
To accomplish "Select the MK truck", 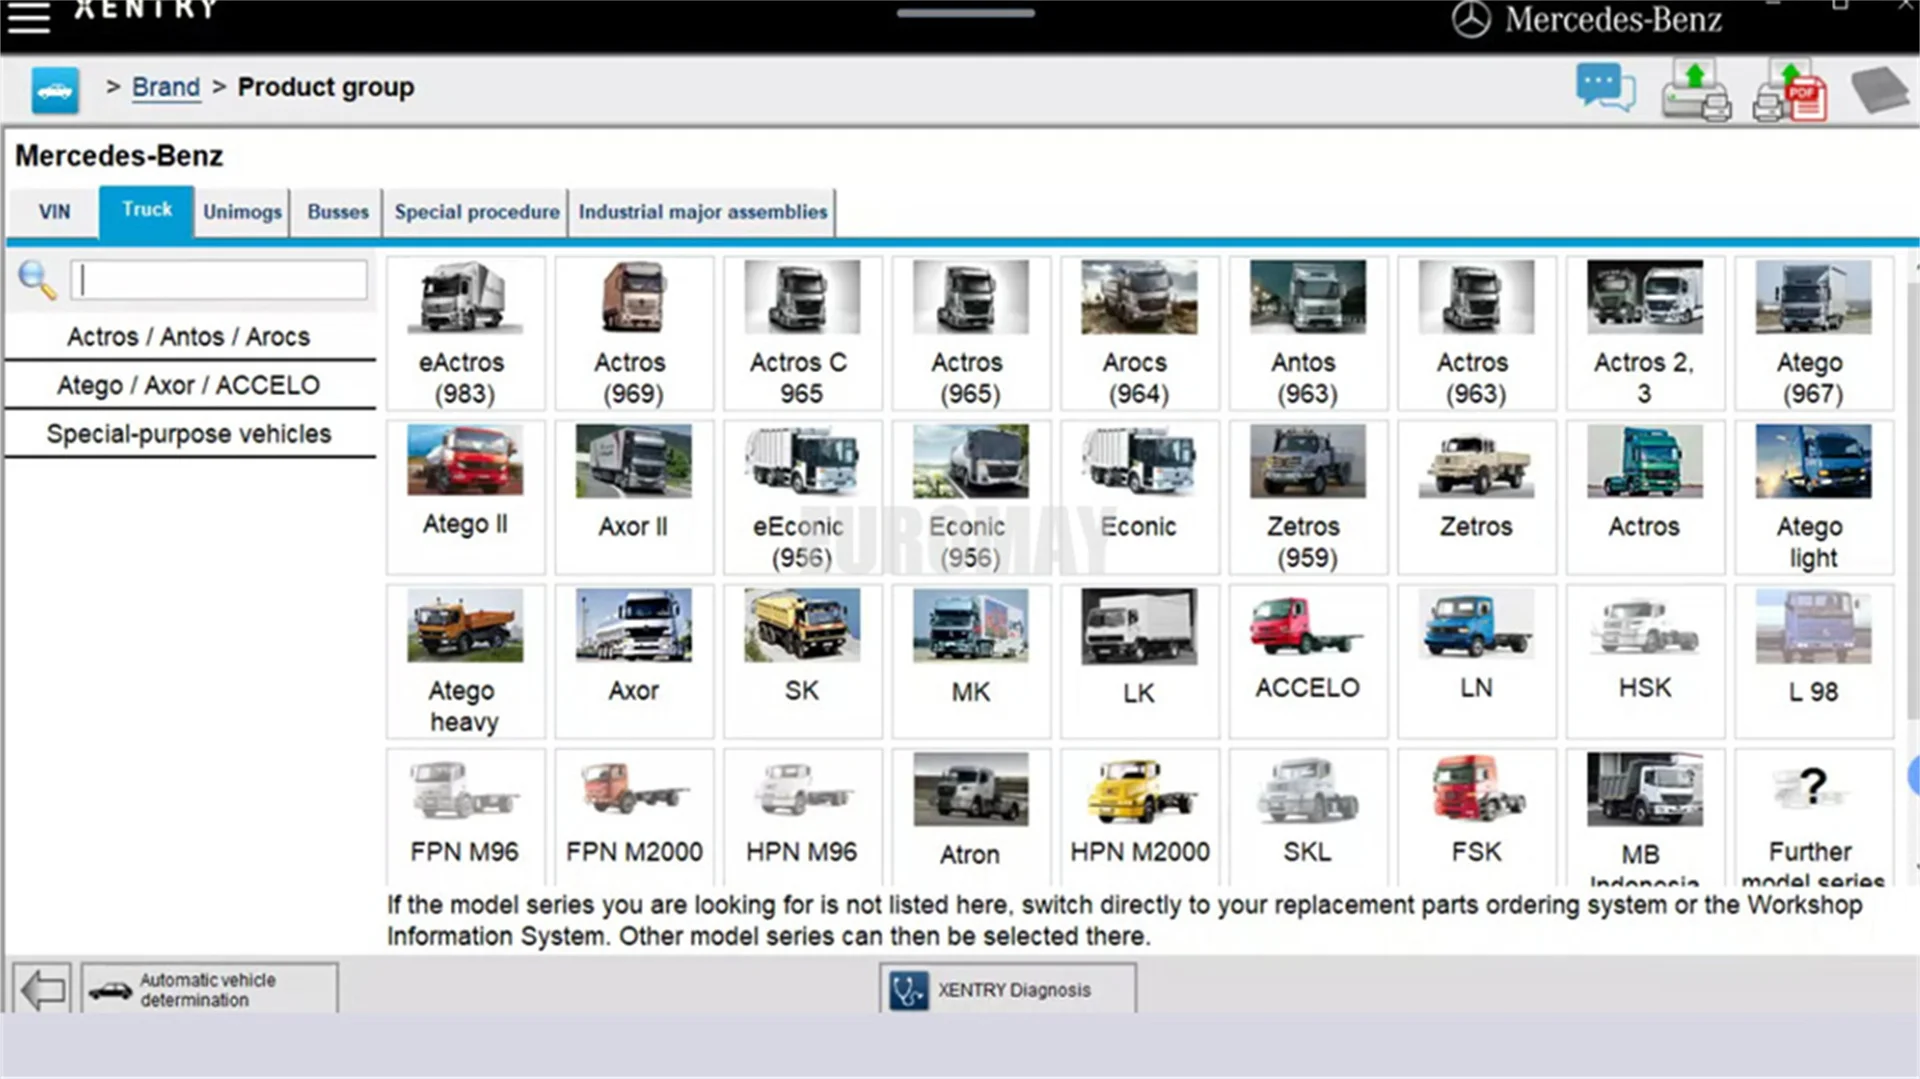I will 971,661.
